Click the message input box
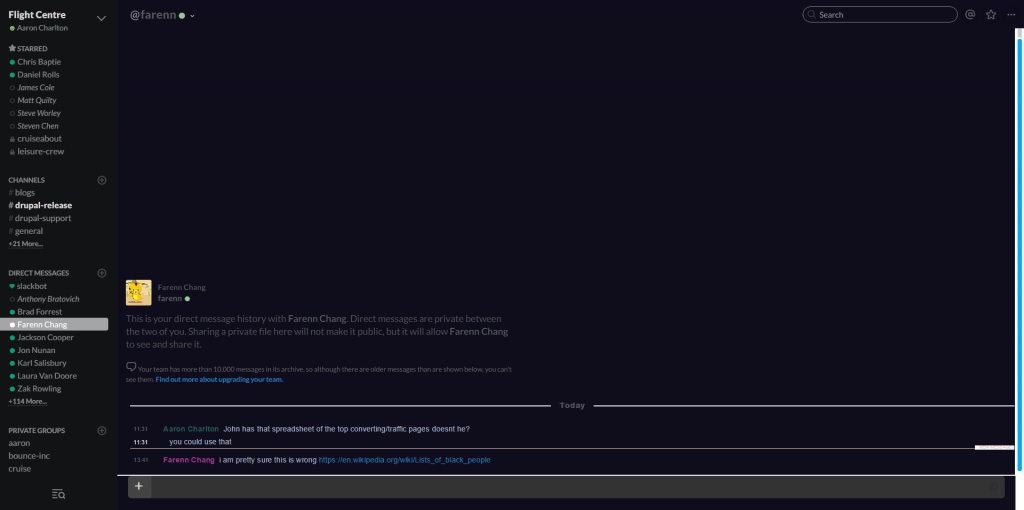This screenshot has height=510, width=1024. pyautogui.click(x=577, y=486)
